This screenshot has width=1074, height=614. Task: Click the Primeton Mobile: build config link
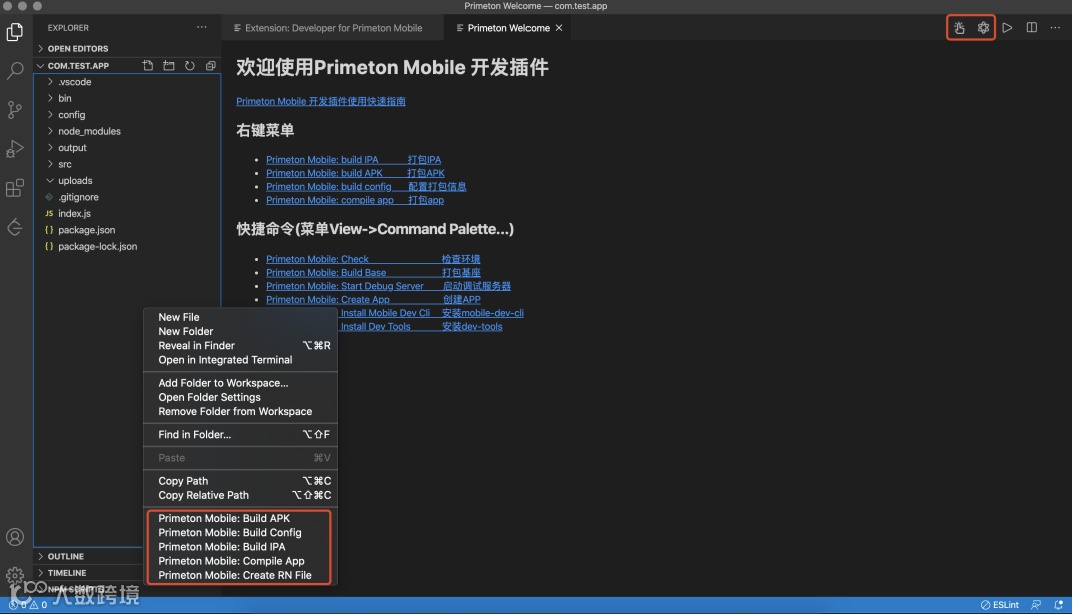(x=366, y=186)
